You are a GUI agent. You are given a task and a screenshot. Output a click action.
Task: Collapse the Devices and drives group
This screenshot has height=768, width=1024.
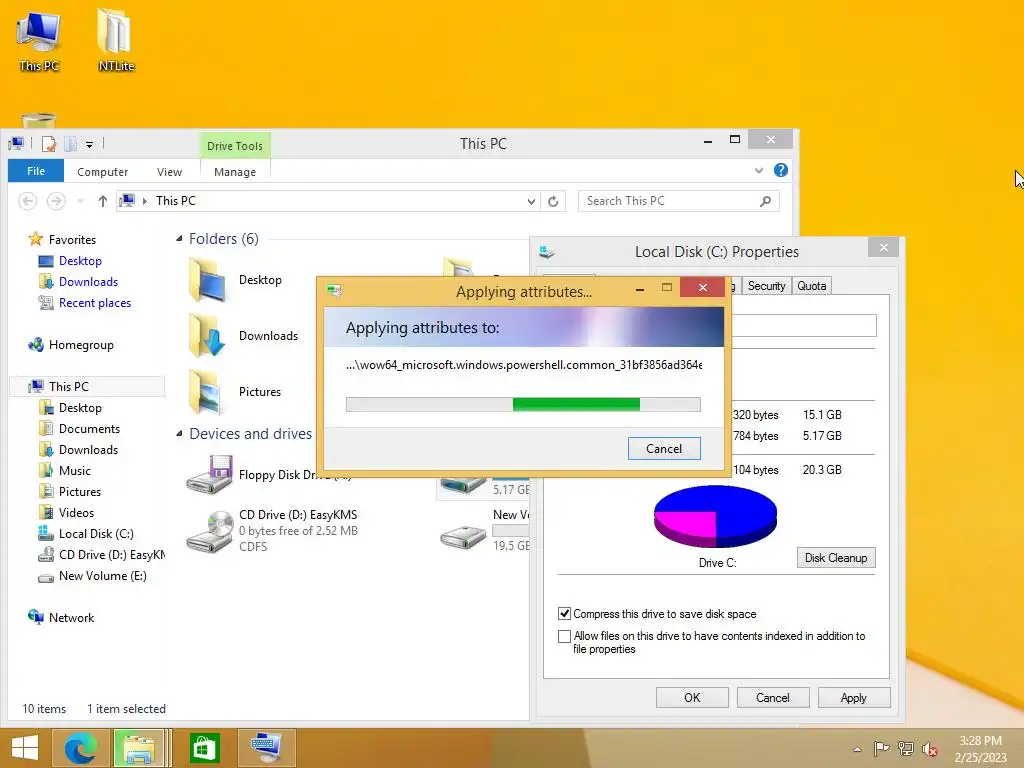[179, 434]
